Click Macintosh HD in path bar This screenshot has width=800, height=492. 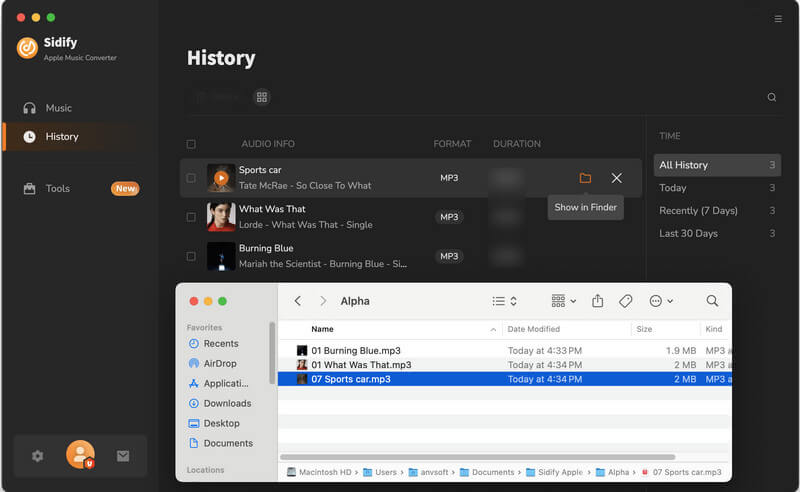click(319, 472)
